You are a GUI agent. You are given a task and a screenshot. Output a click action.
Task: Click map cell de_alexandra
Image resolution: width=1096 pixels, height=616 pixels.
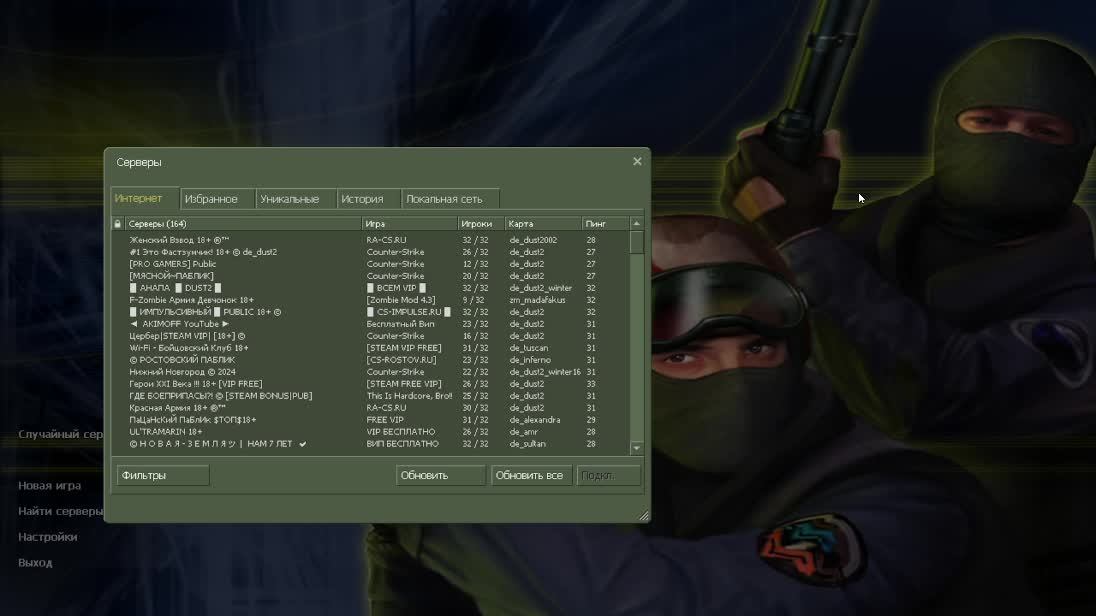(x=535, y=420)
